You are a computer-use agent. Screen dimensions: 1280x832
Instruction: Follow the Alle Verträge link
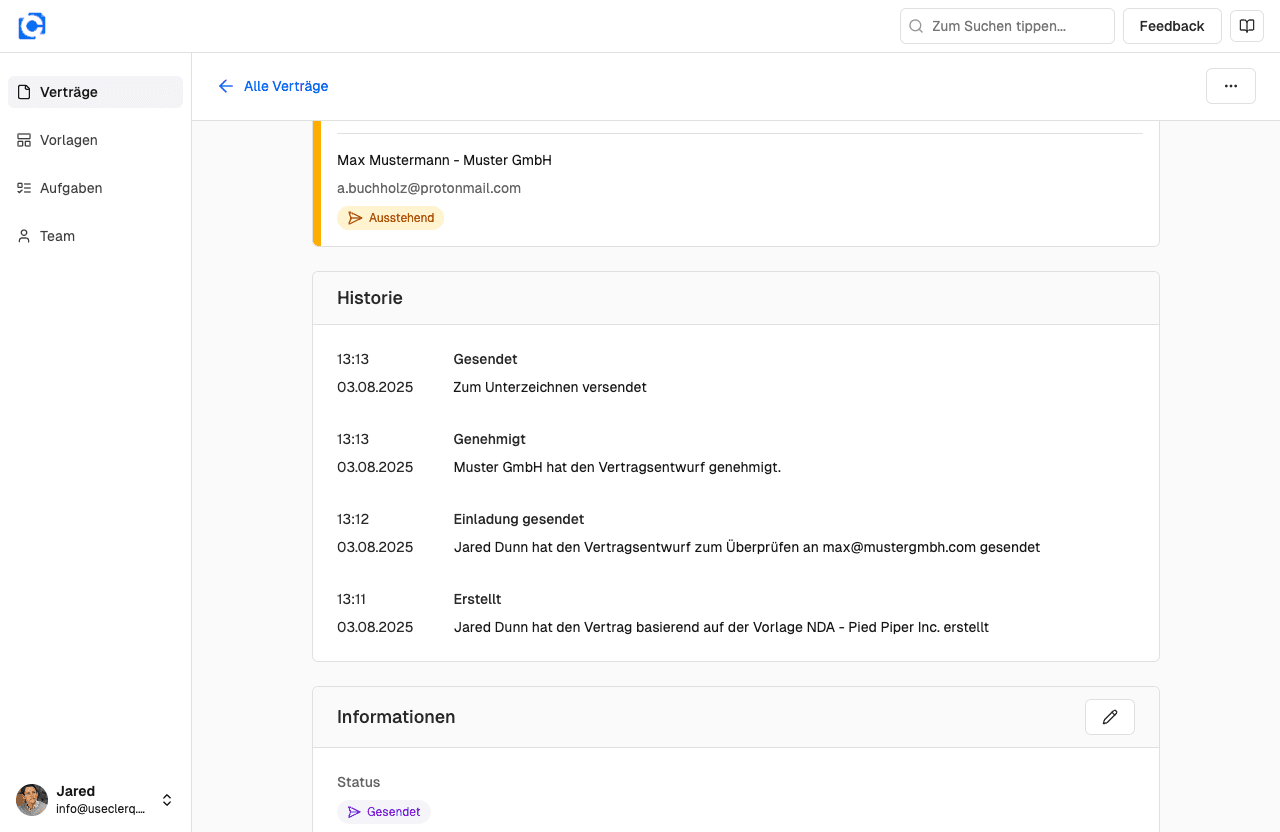coord(286,86)
